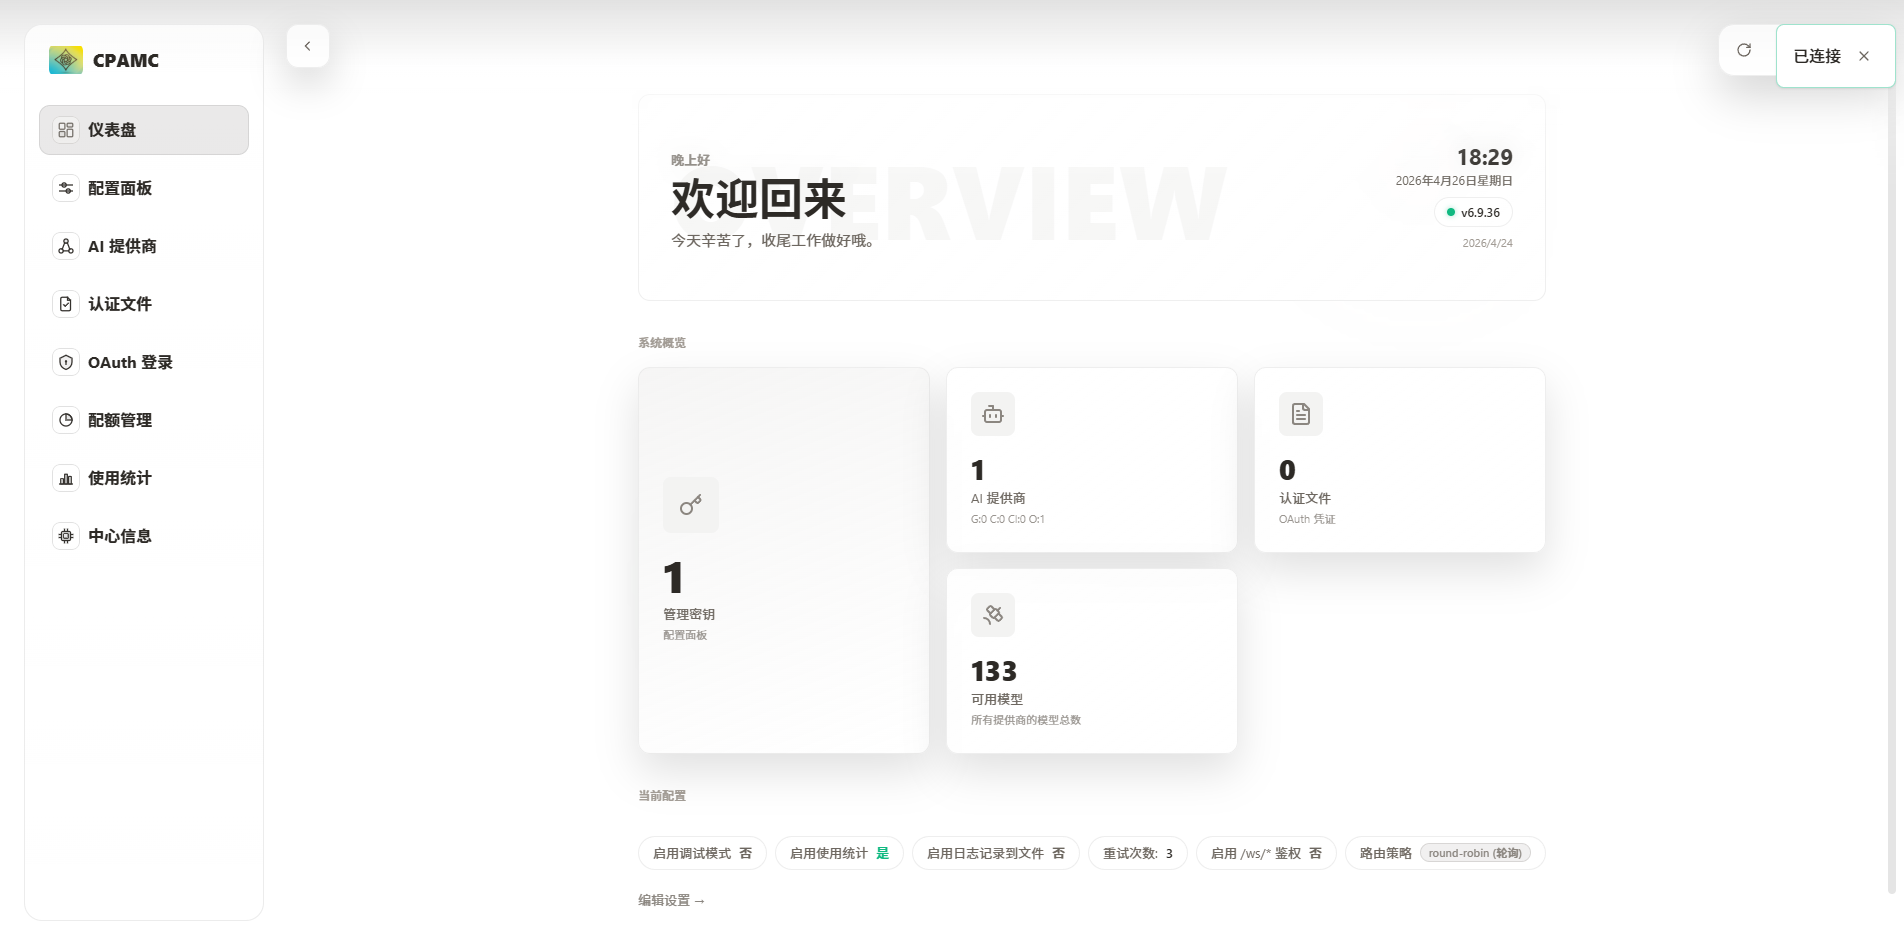
Task: Click the AI 提供商 sidebar icon
Action: point(66,246)
